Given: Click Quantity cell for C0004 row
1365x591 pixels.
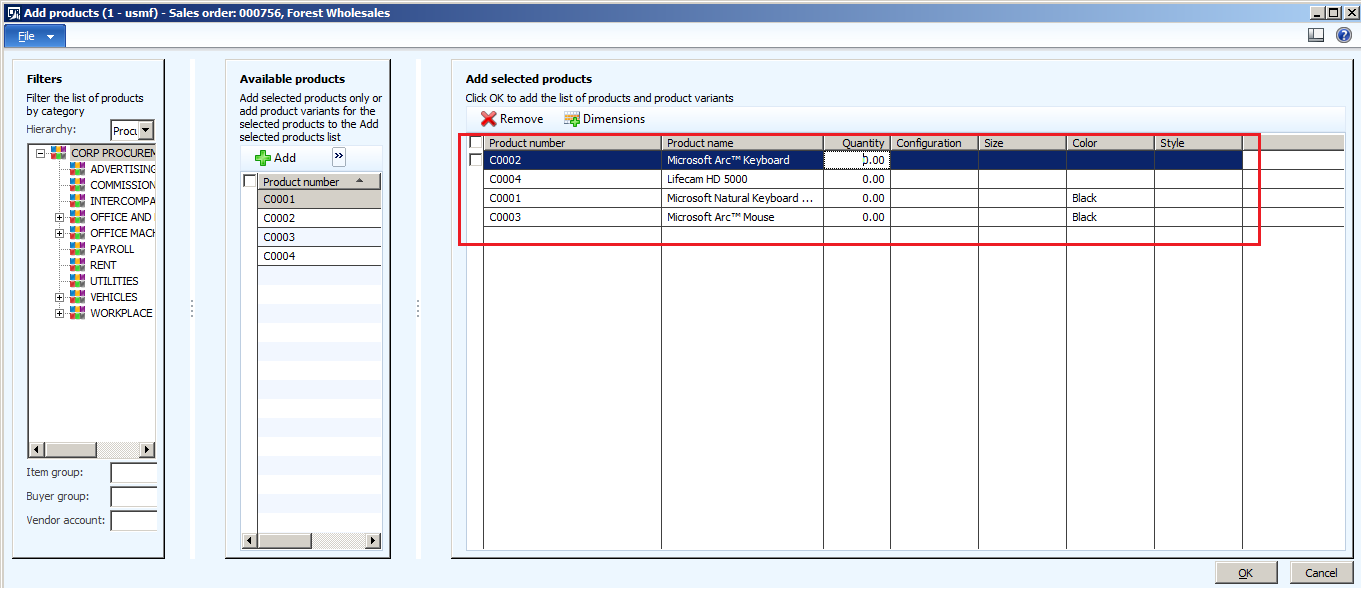Looking at the screenshot, I should pyautogui.click(x=857, y=179).
